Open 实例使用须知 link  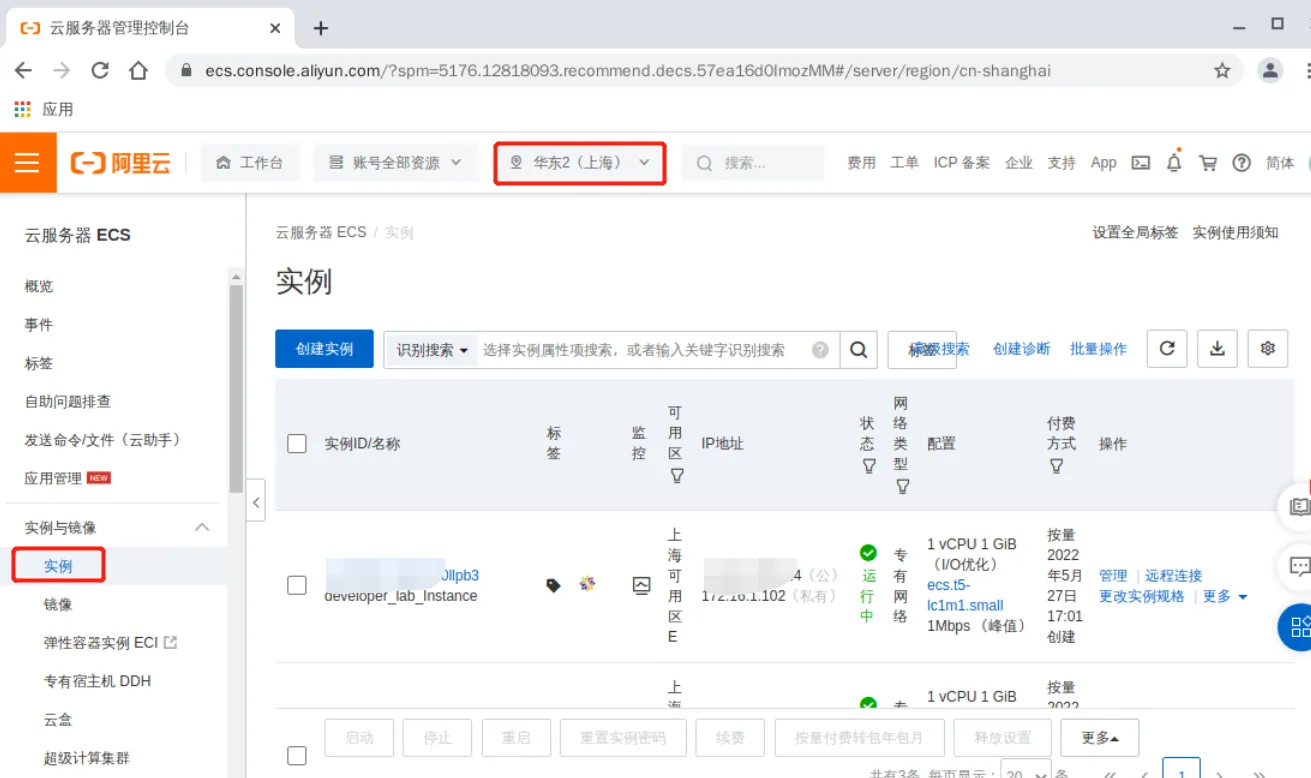pos(1235,232)
